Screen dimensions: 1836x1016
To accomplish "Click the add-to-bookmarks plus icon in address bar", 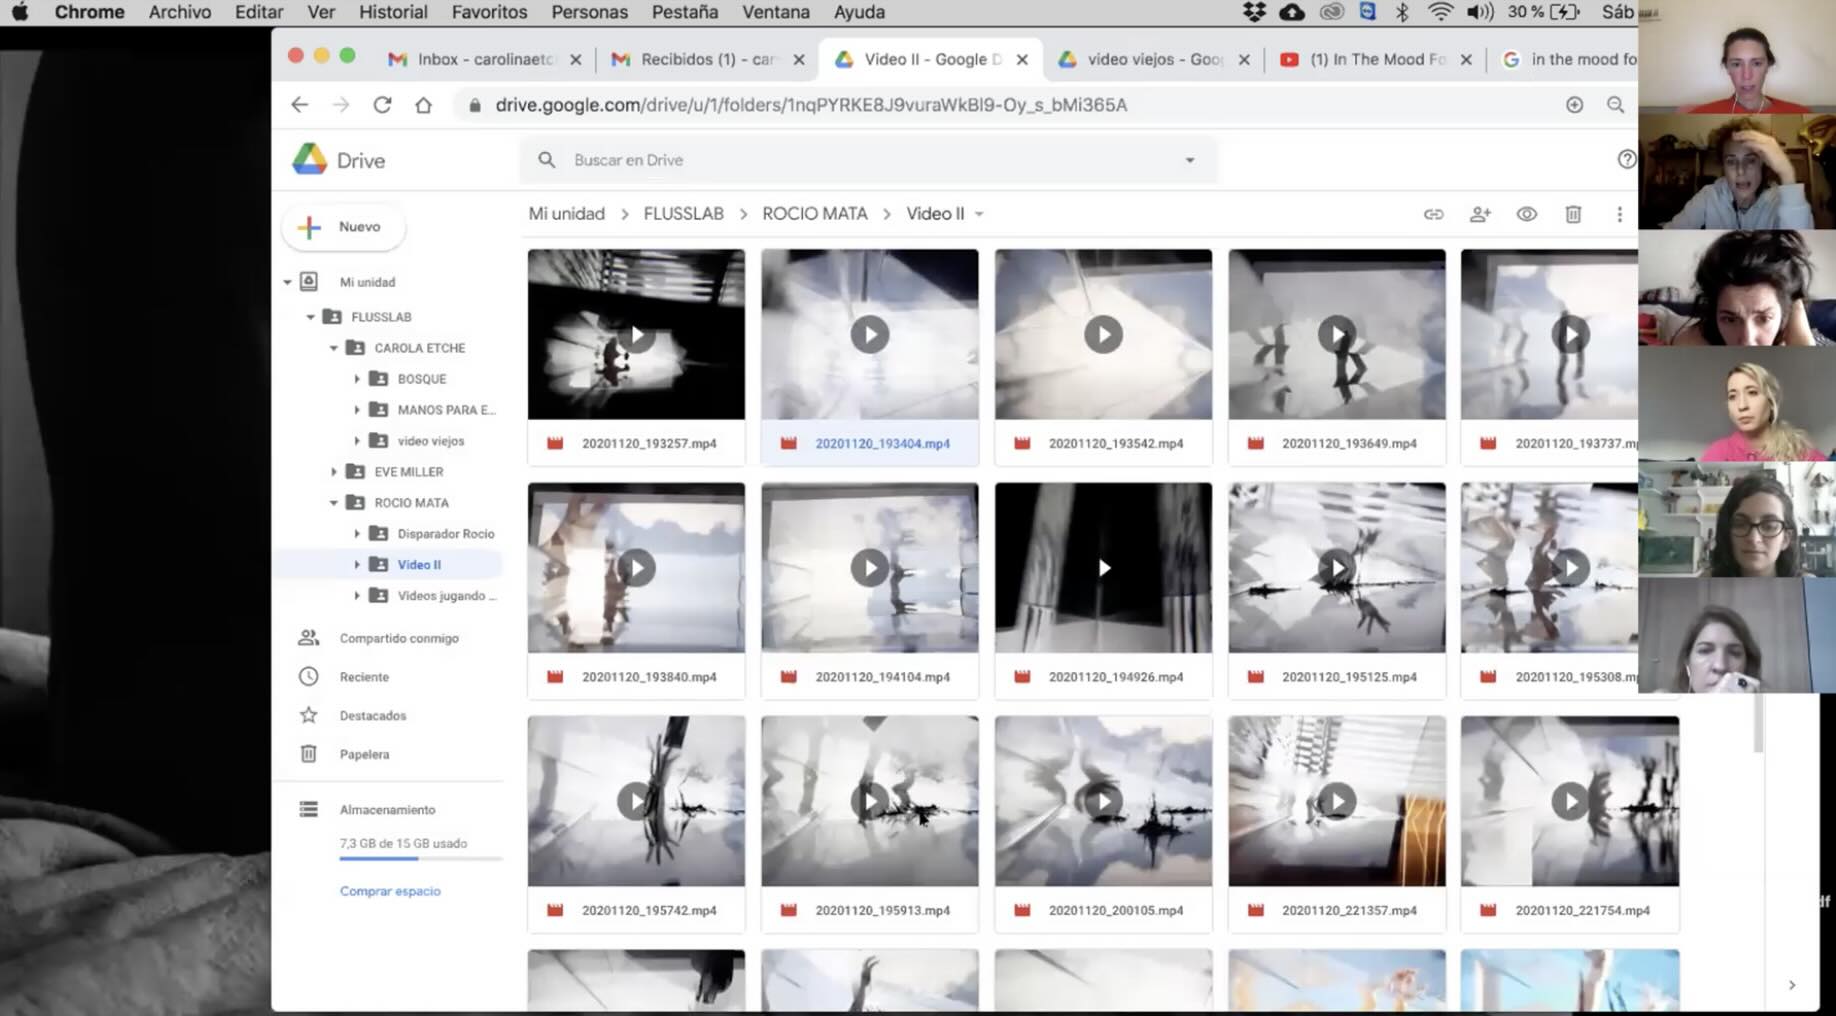I will pos(1574,104).
